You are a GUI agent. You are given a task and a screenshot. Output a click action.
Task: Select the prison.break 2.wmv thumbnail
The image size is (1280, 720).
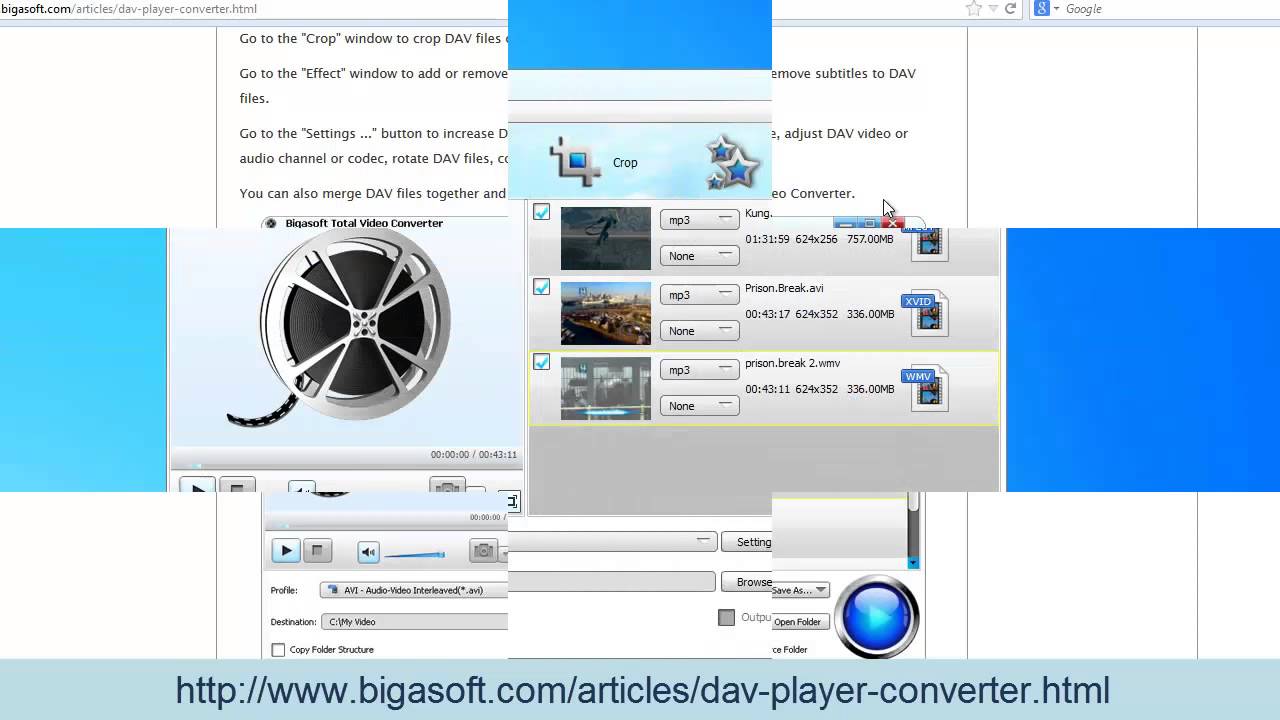point(605,388)
